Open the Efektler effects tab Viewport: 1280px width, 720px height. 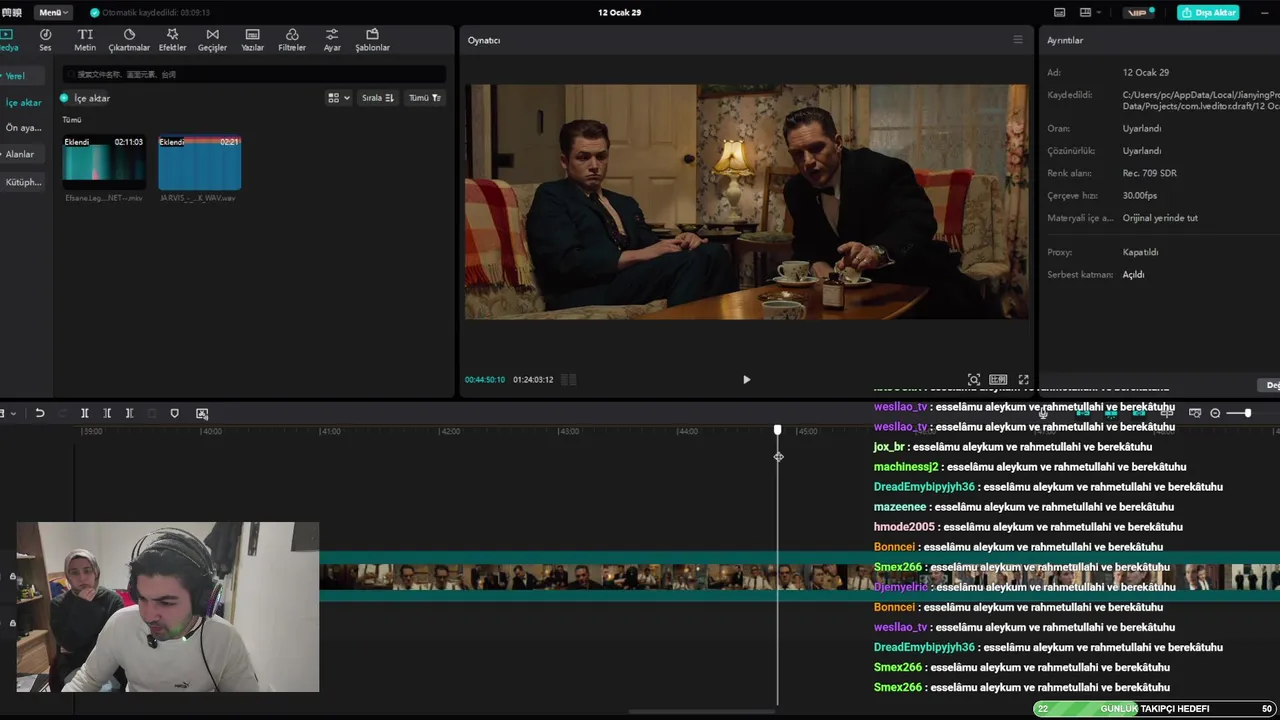point(172,40)
